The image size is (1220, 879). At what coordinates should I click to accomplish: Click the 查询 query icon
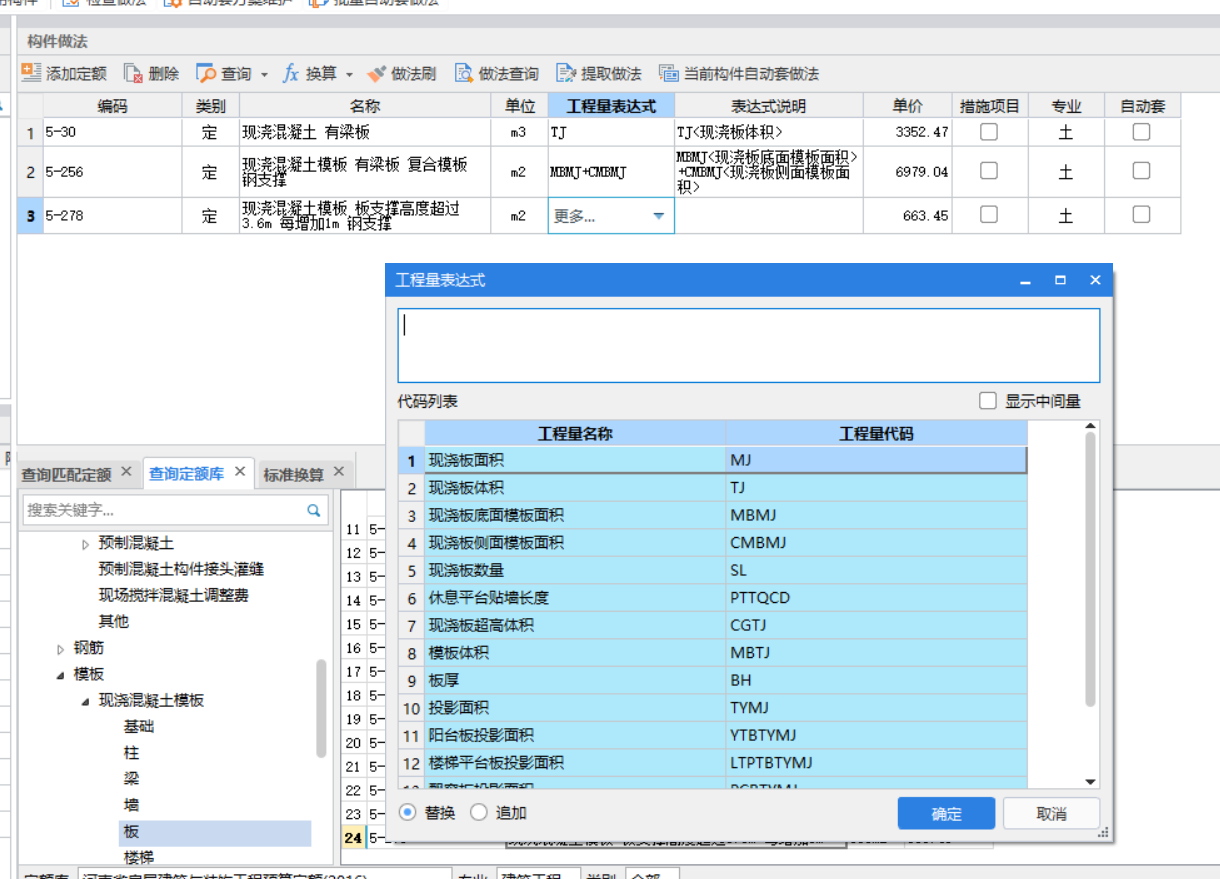pos(206,73)
